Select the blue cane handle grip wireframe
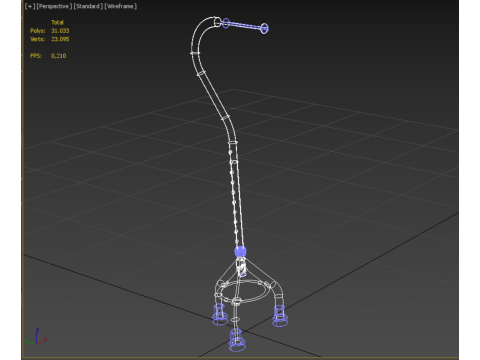480x360 pixels. tap(245, 26)
